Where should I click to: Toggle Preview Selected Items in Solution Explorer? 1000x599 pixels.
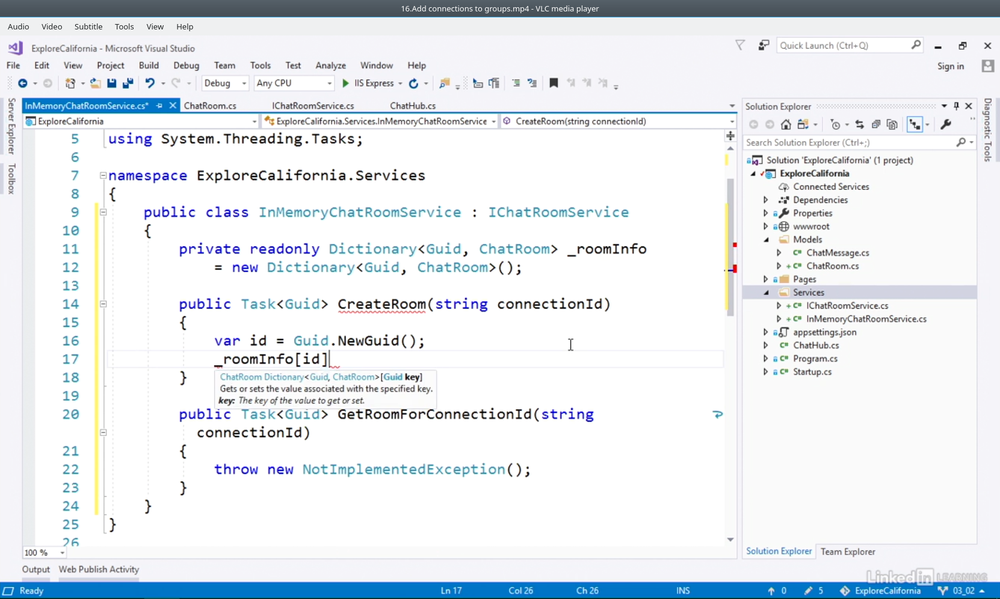[x=915, y=124]
